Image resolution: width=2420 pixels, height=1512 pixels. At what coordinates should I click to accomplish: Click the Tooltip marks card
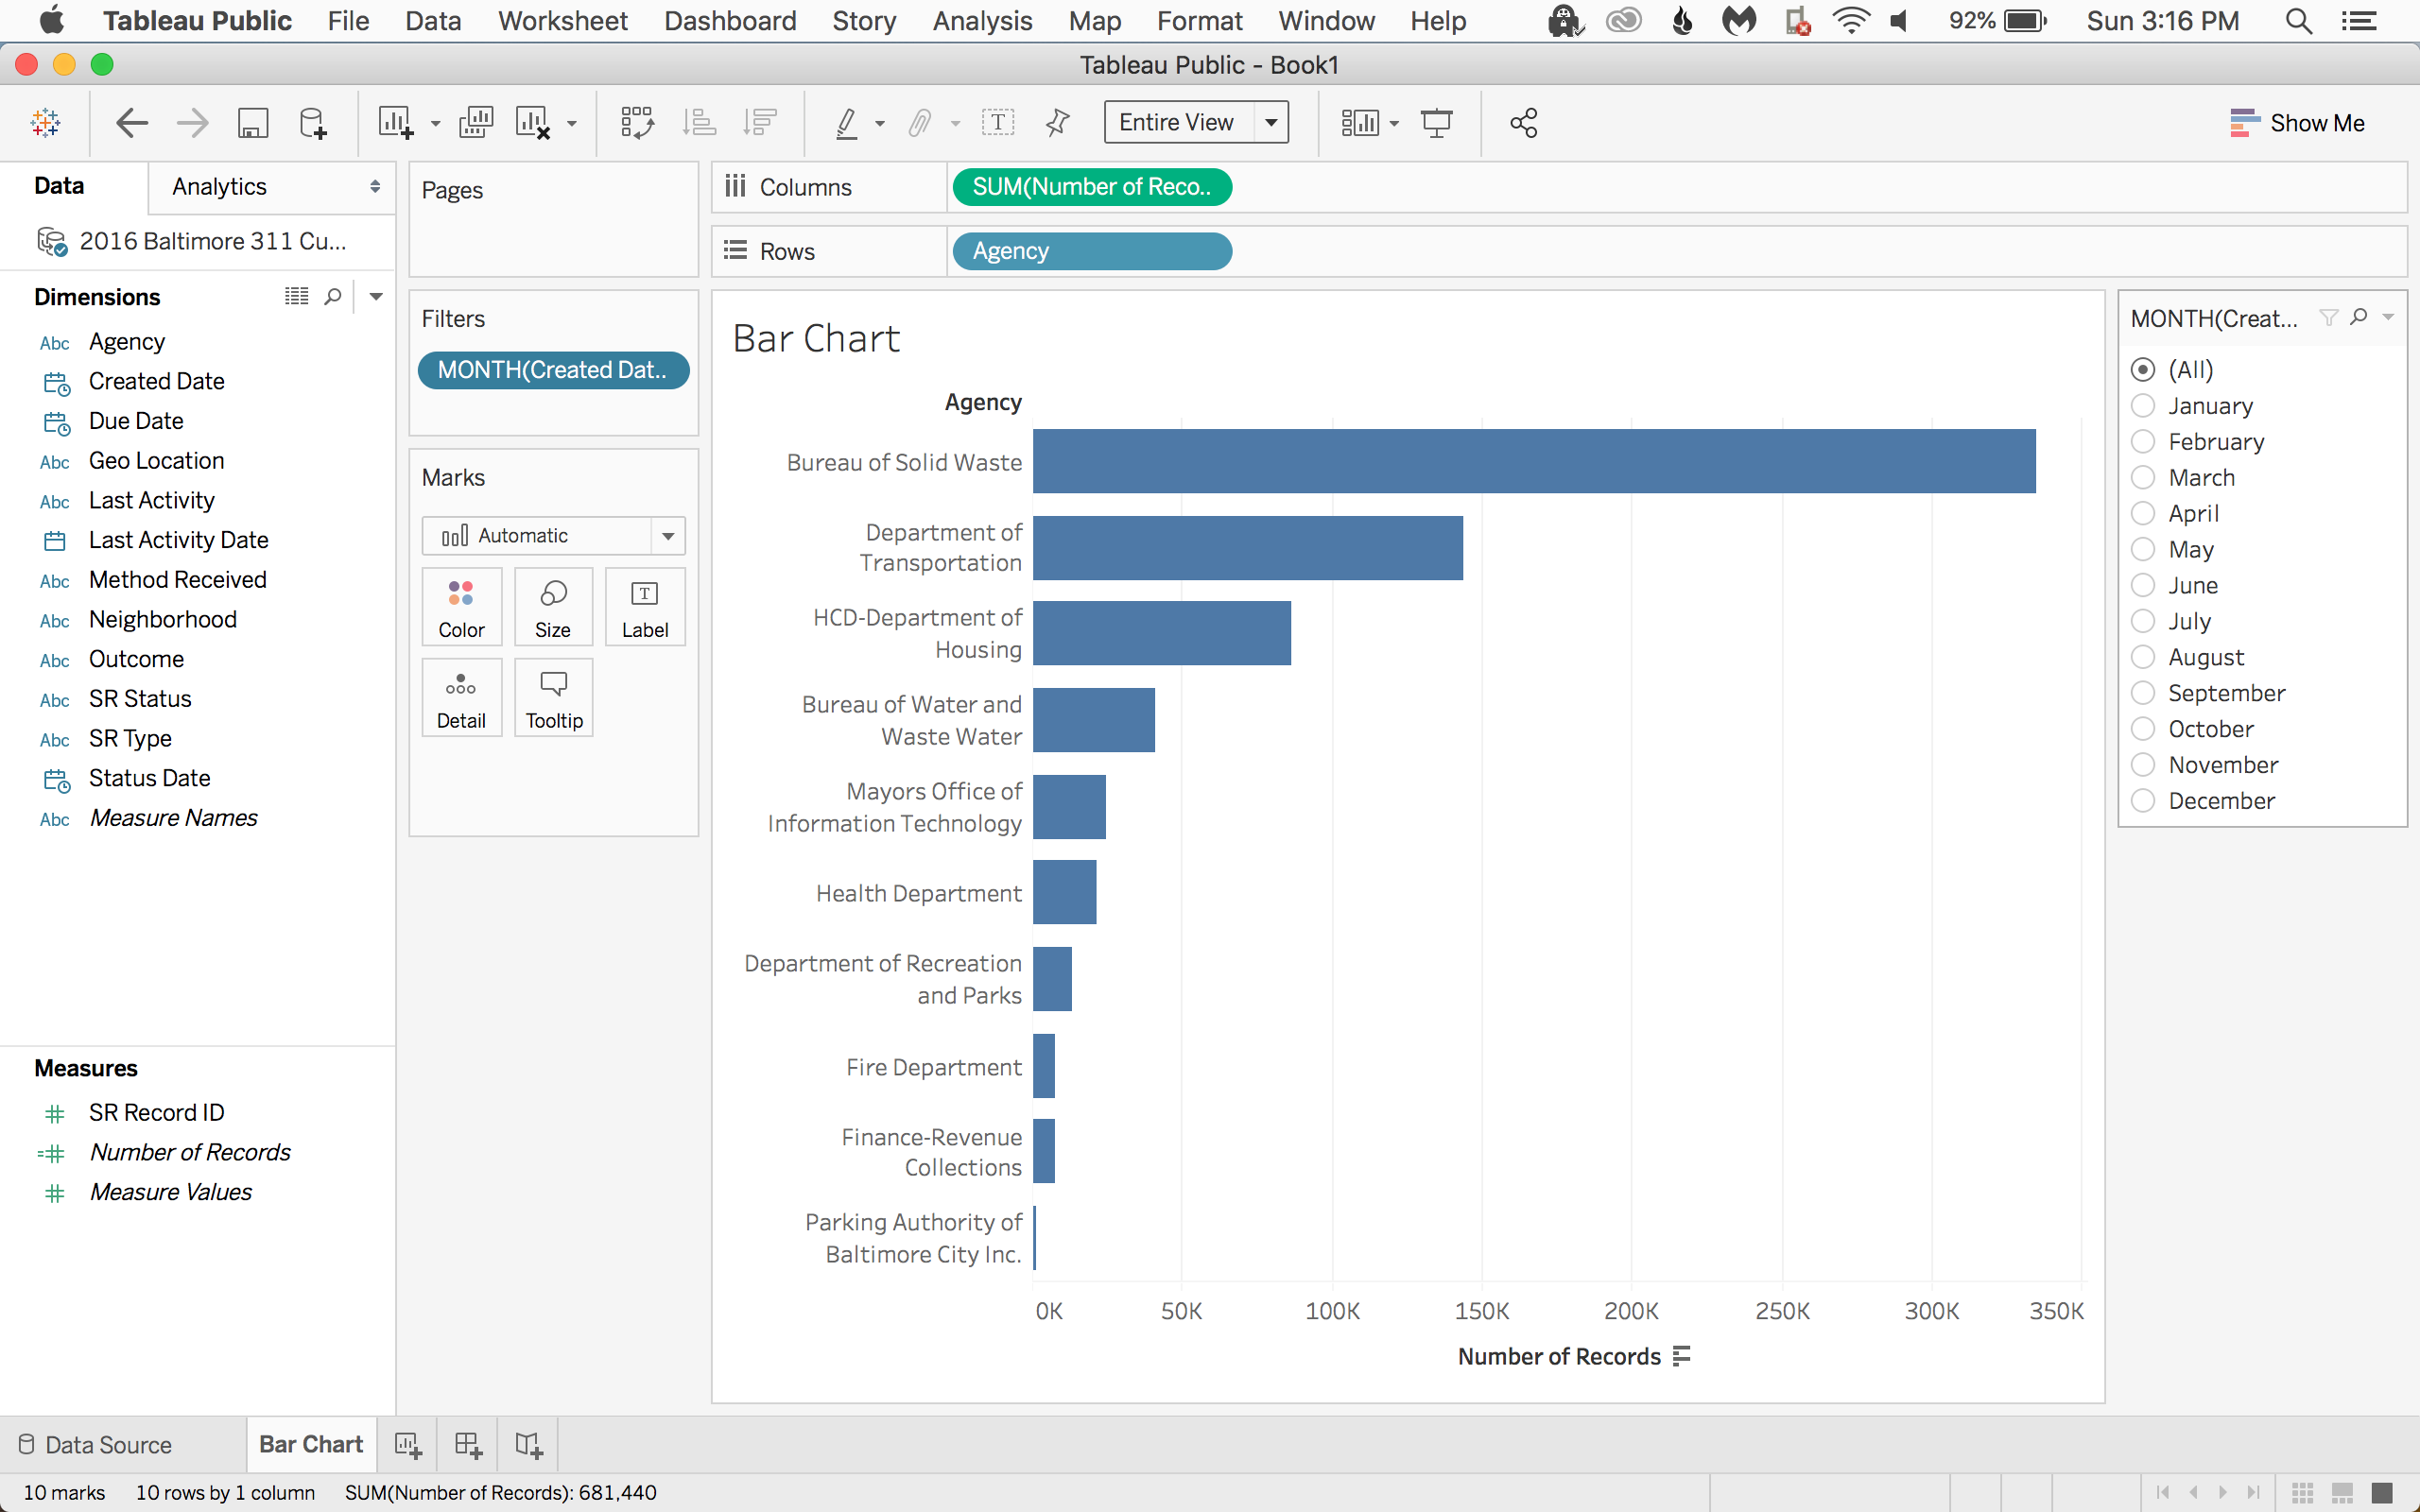(553, 697)
